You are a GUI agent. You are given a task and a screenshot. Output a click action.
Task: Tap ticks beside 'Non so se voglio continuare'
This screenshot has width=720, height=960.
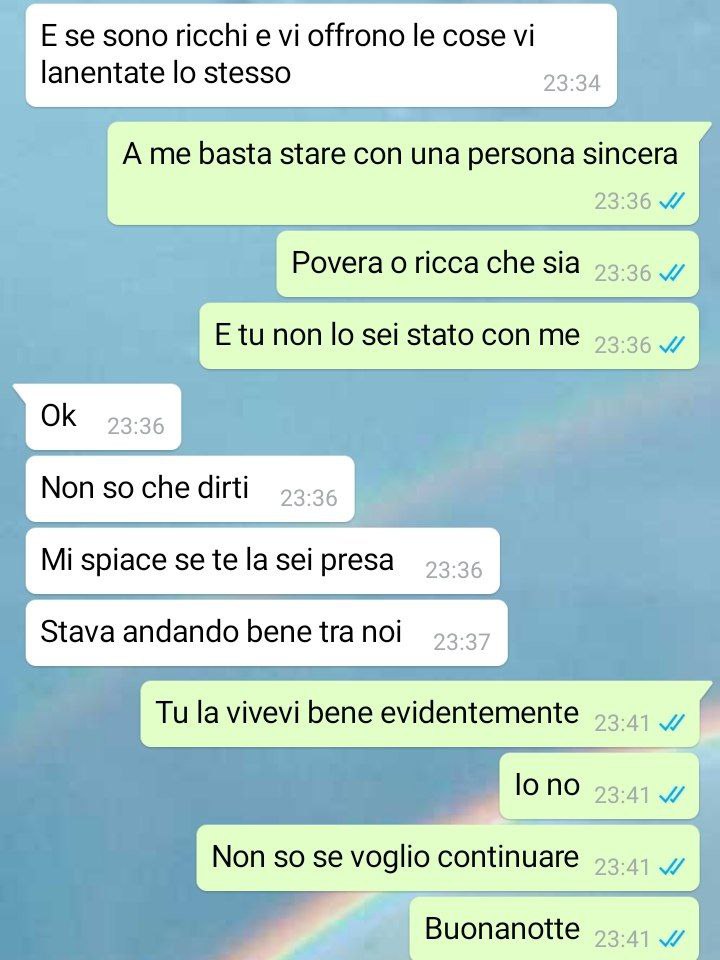pyautogui.click(x=672, y=867)
